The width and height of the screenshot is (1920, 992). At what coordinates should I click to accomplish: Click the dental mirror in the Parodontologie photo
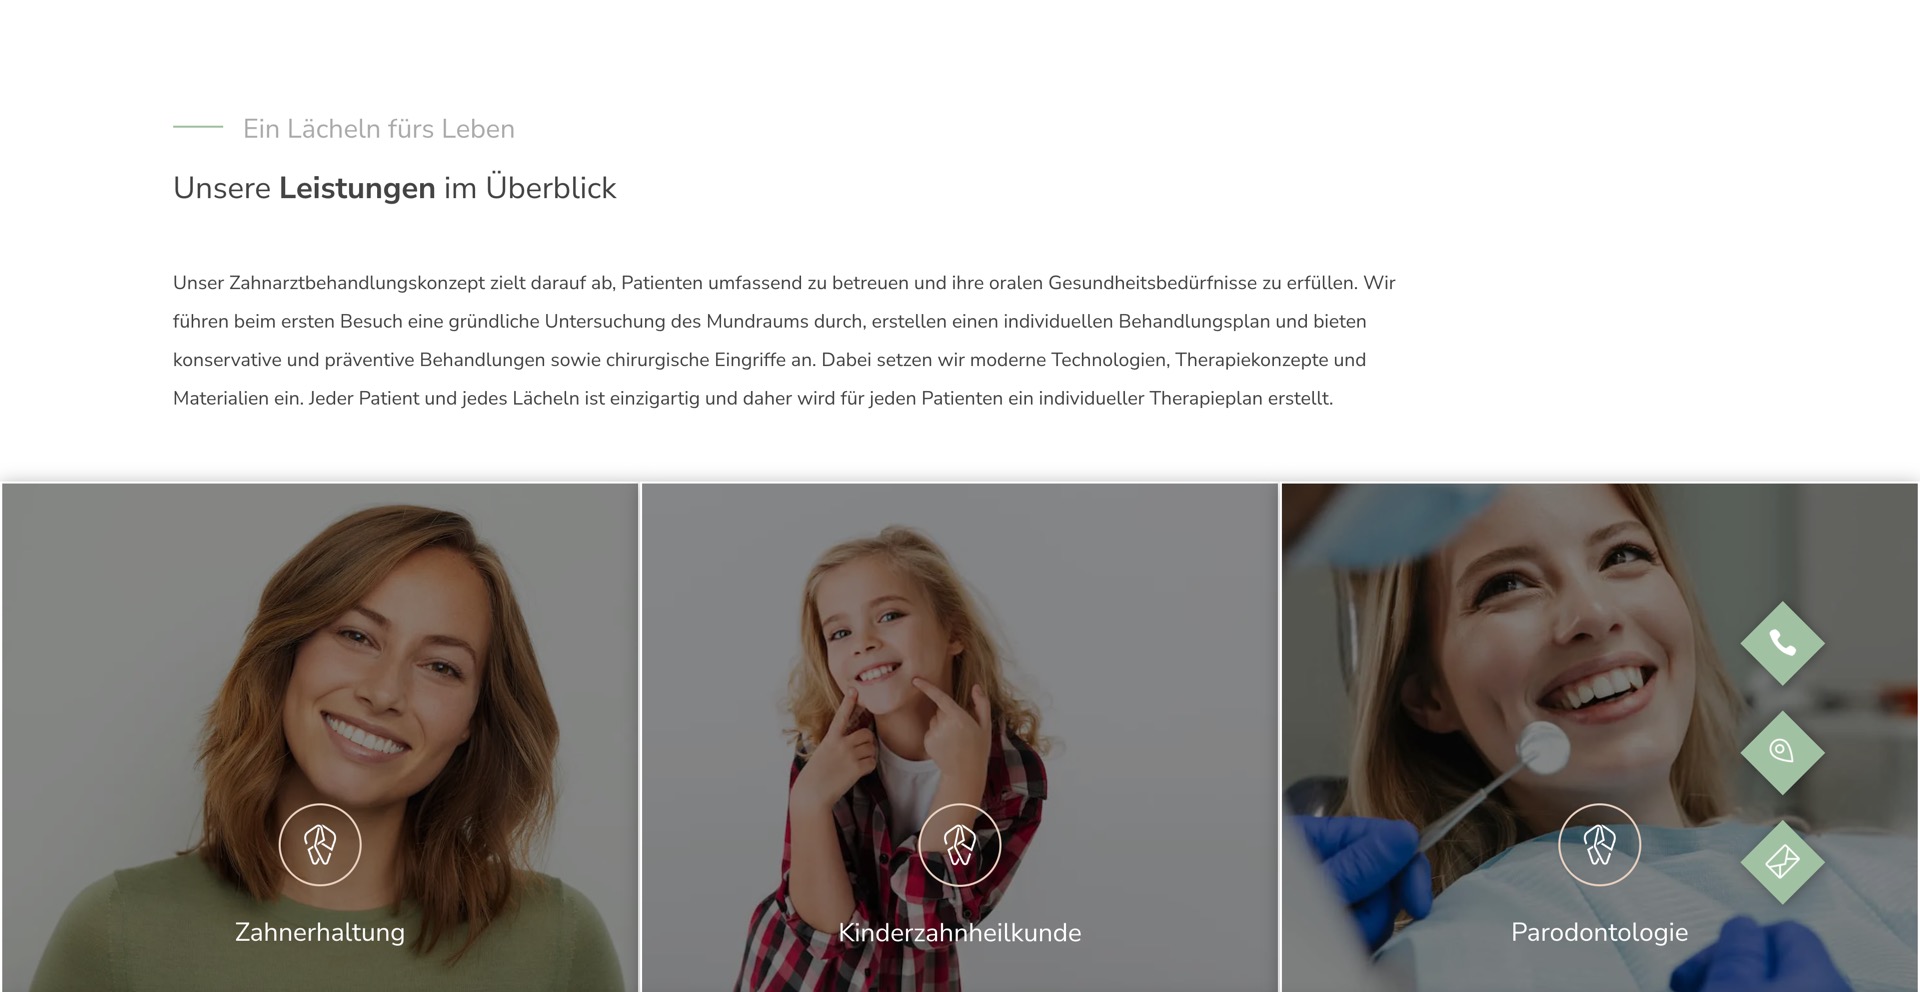point(1542,746)
